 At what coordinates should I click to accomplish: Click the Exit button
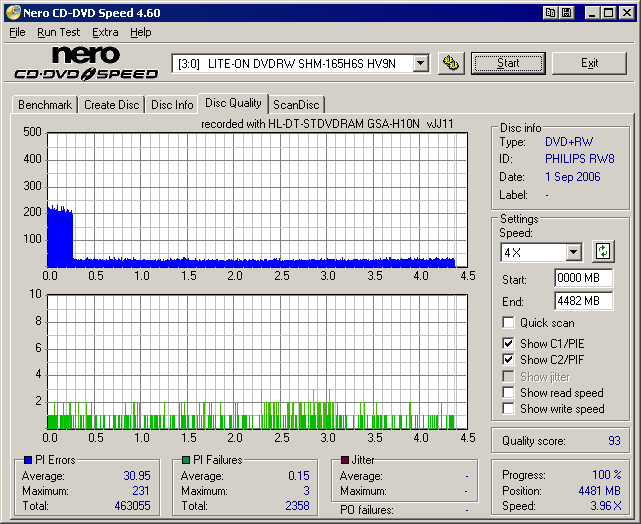589,63
